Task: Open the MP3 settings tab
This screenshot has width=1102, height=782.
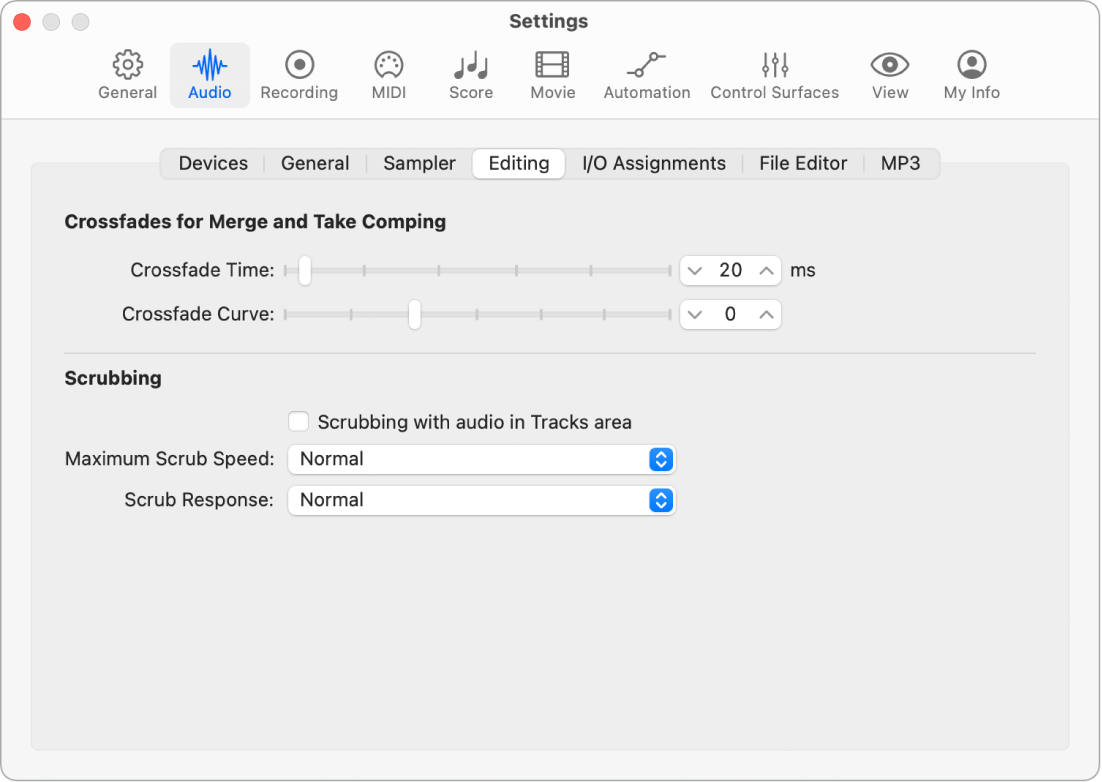Action: pyautogui.click(x=901, y=163)
